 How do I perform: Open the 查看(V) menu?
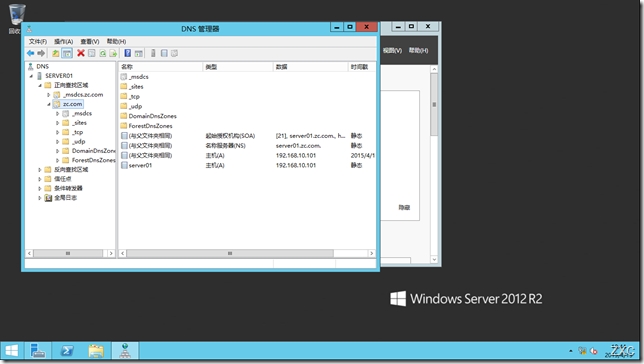point(90,41)
